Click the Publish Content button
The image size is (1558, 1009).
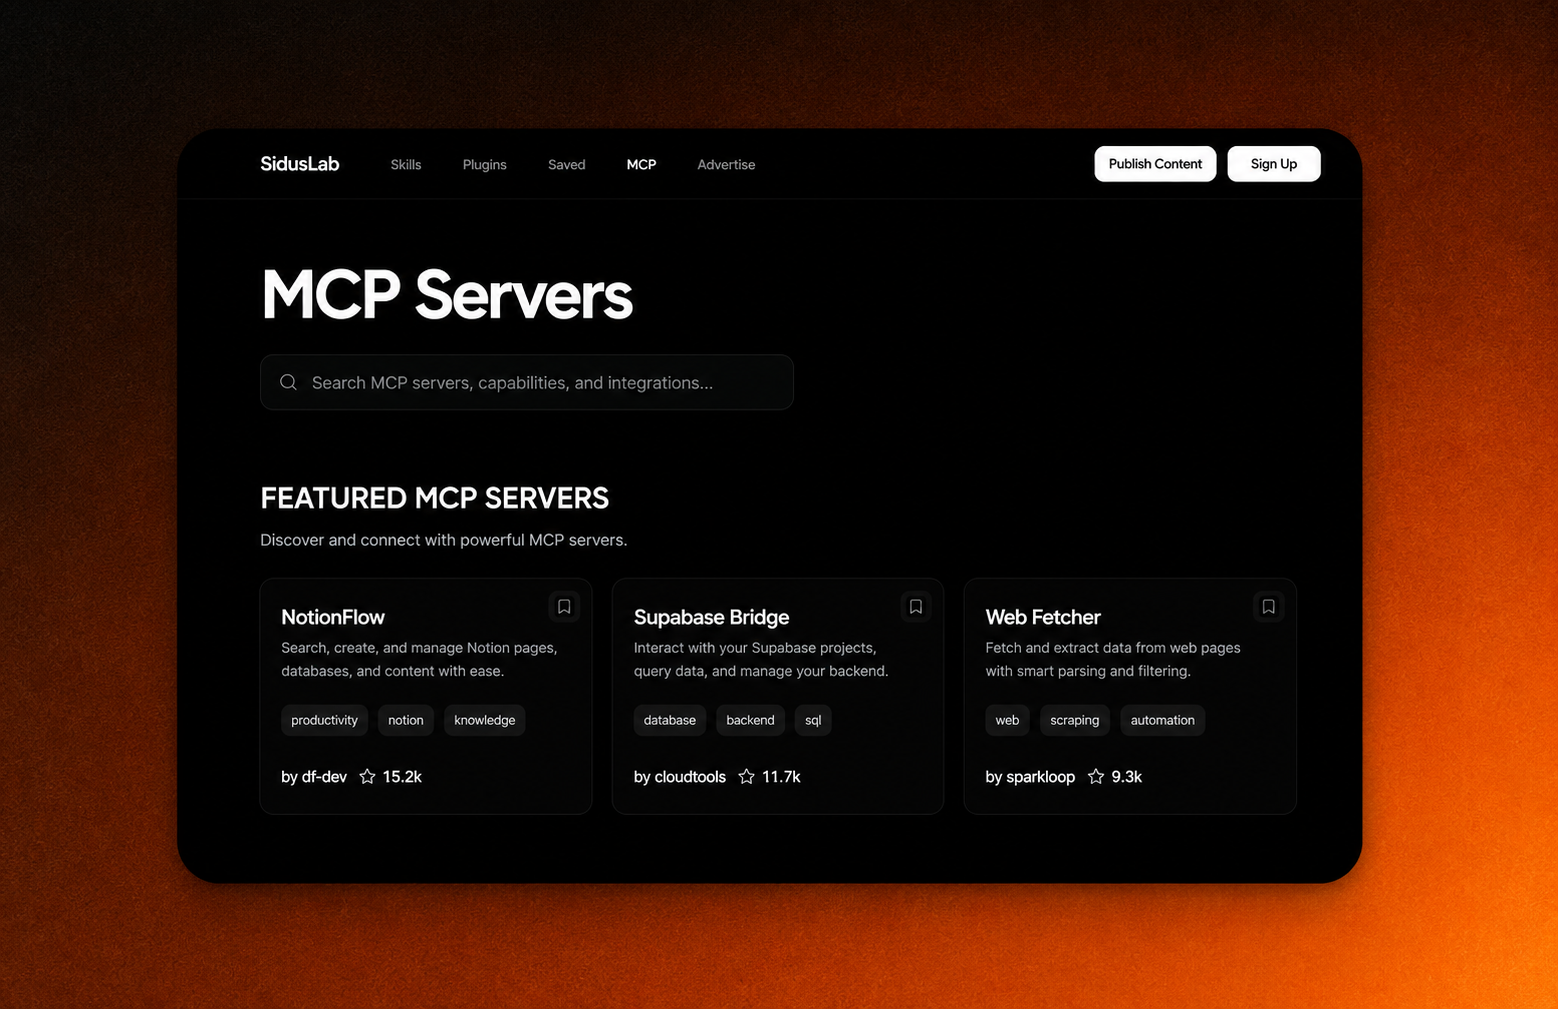click(1155, 164)
